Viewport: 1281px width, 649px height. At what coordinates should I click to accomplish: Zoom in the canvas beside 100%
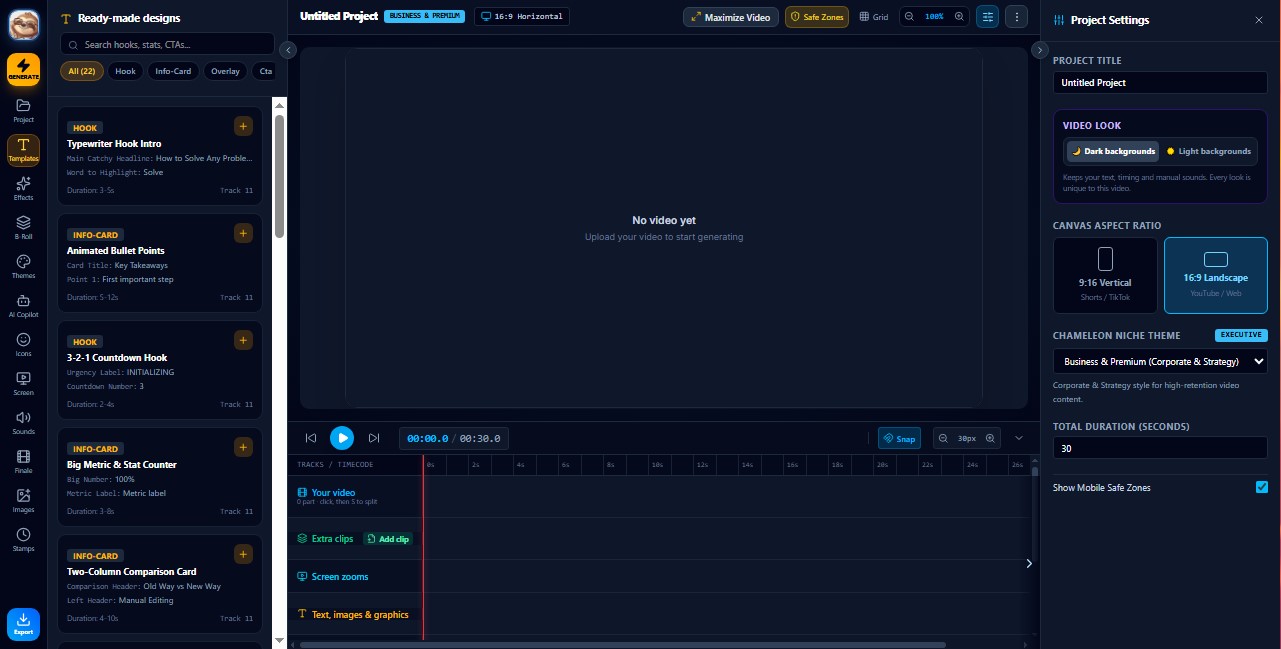[959, 17]
